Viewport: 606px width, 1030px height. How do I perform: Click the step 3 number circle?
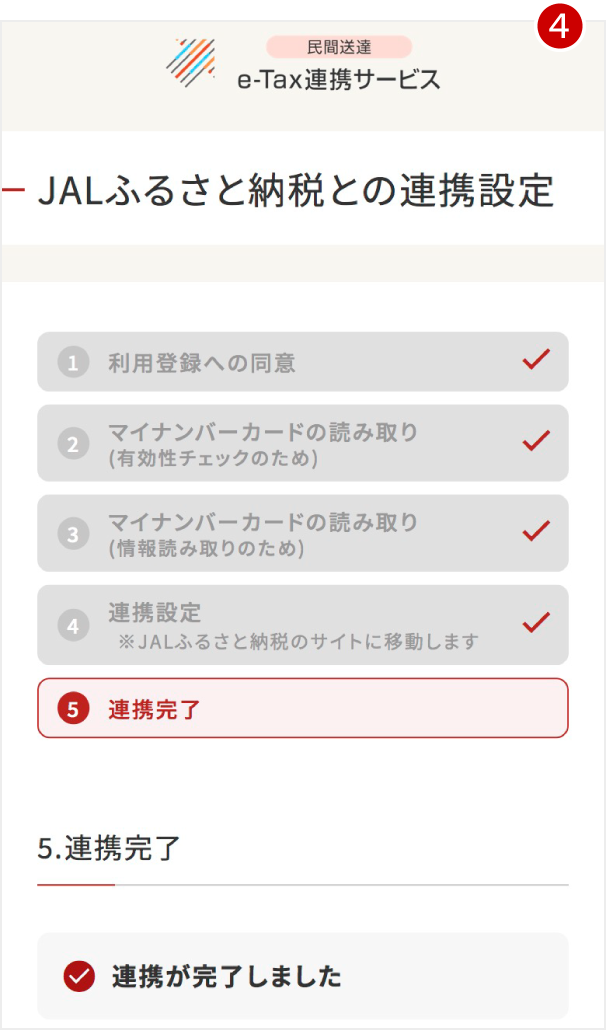click(x=73, y=534)
